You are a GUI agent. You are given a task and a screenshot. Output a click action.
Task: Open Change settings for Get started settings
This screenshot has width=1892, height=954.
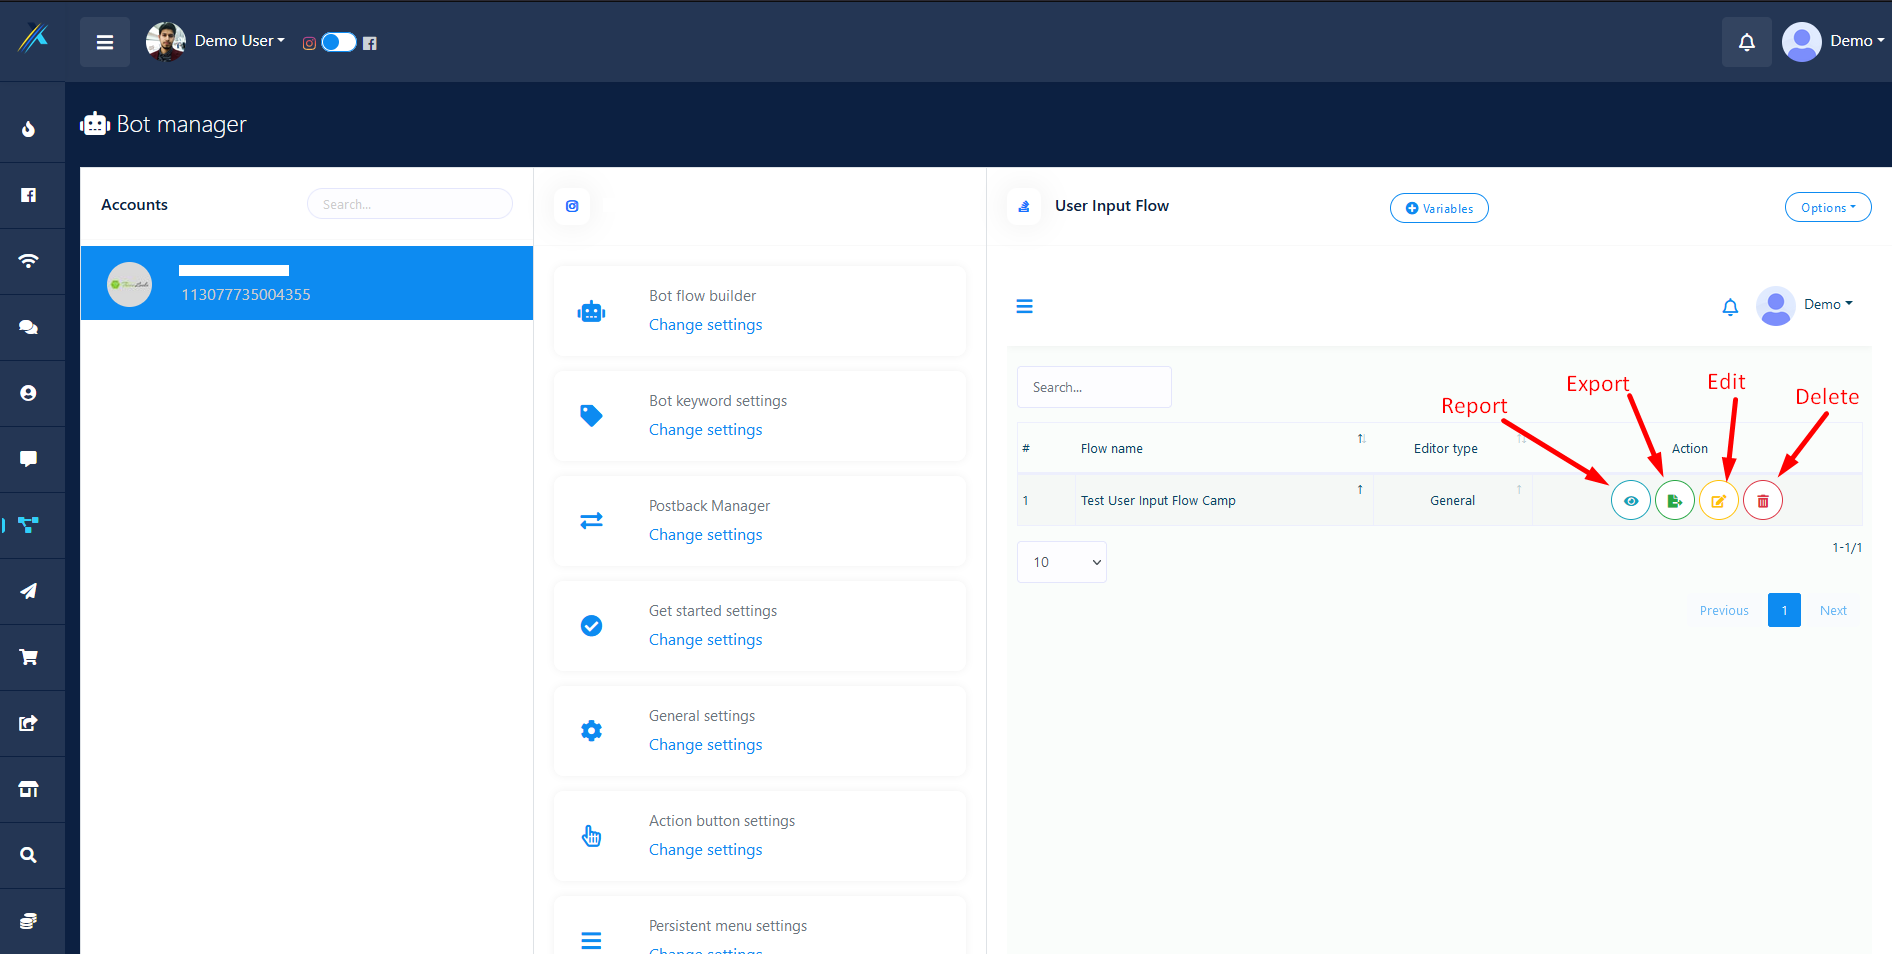[706, 640]
